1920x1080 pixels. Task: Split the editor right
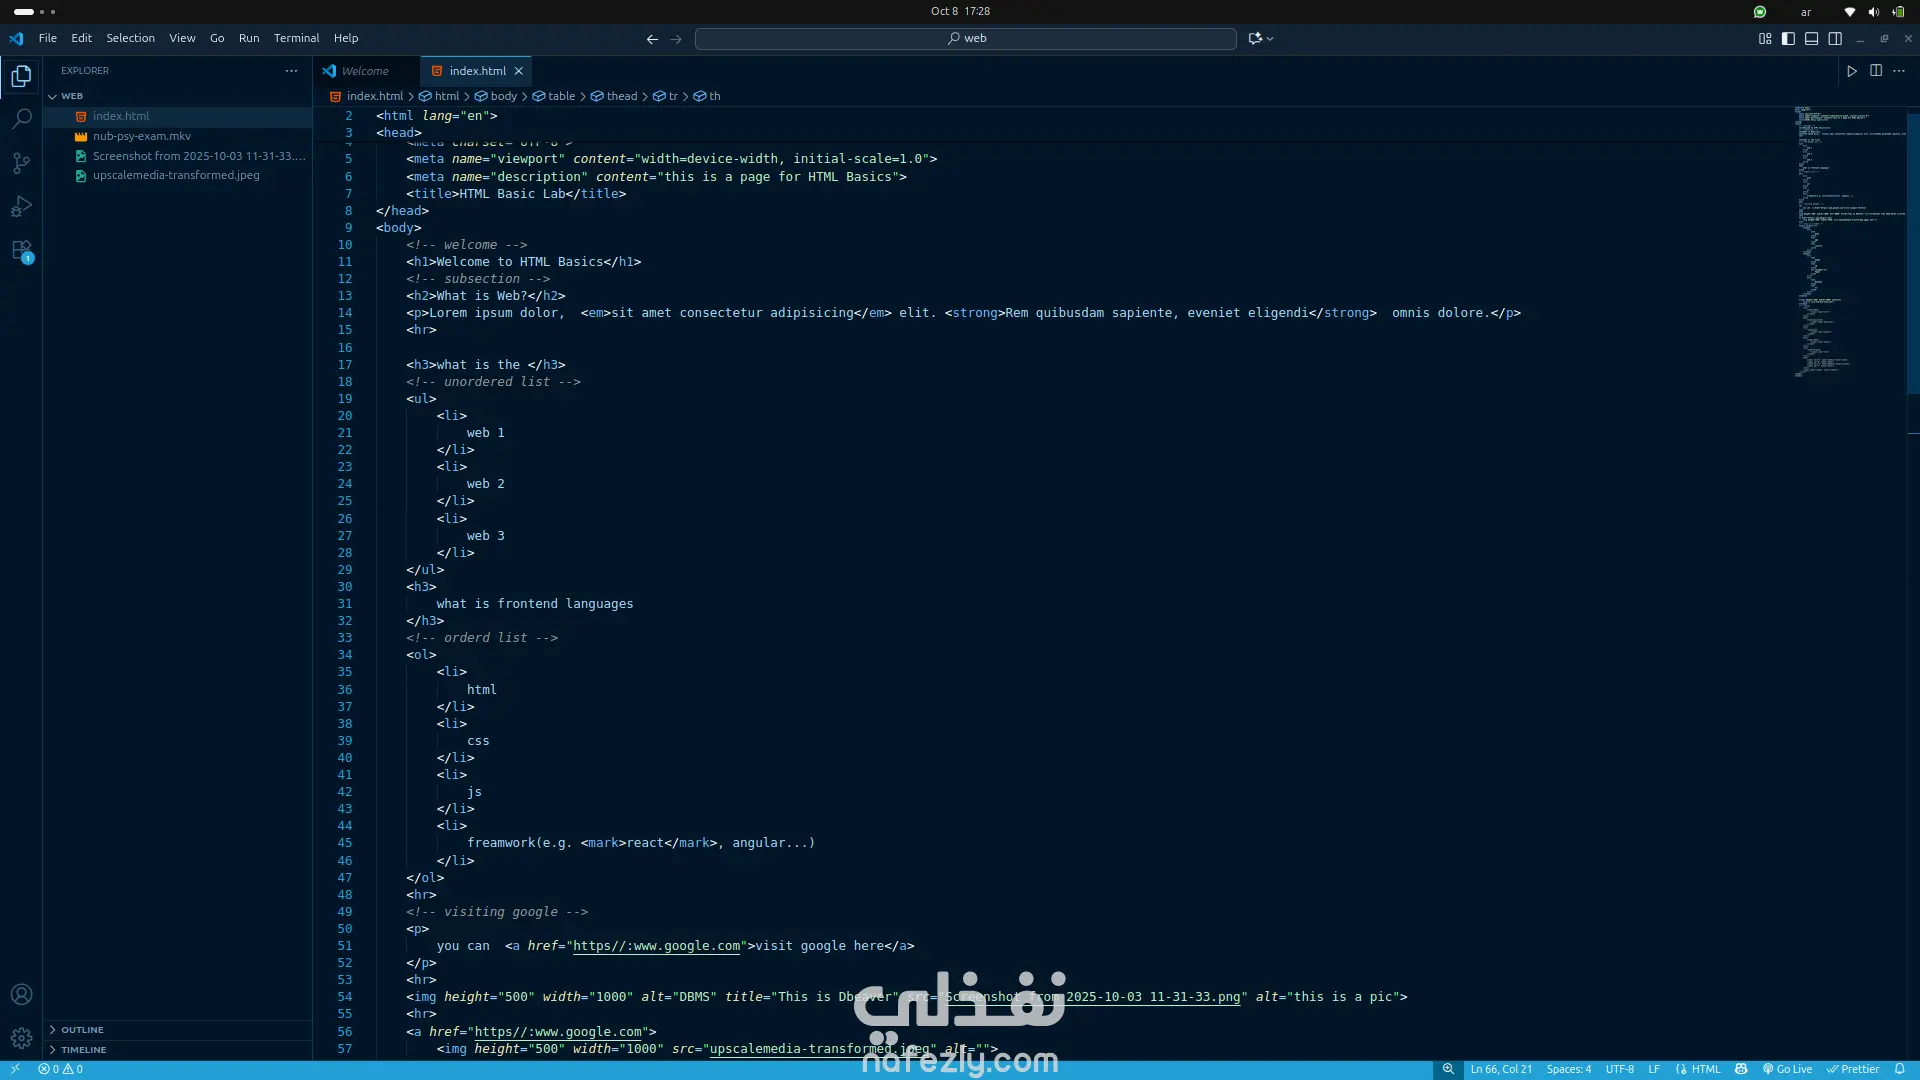click(1876, 71)
